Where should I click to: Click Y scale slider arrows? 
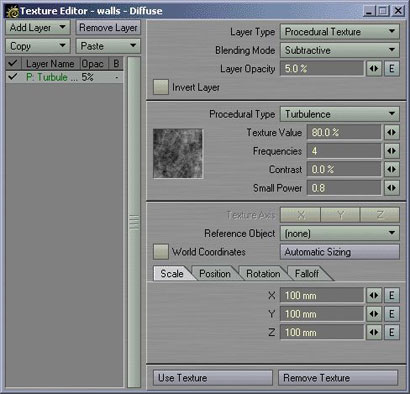pos(374,314)
